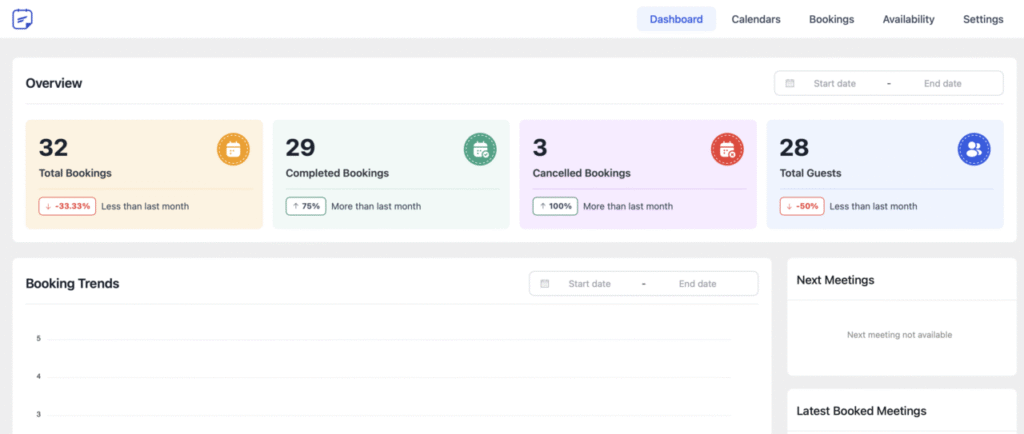Click the FluentBooking logo icon
The image size is (1024, 434).
pyautogui.click(x=22, y=19)
